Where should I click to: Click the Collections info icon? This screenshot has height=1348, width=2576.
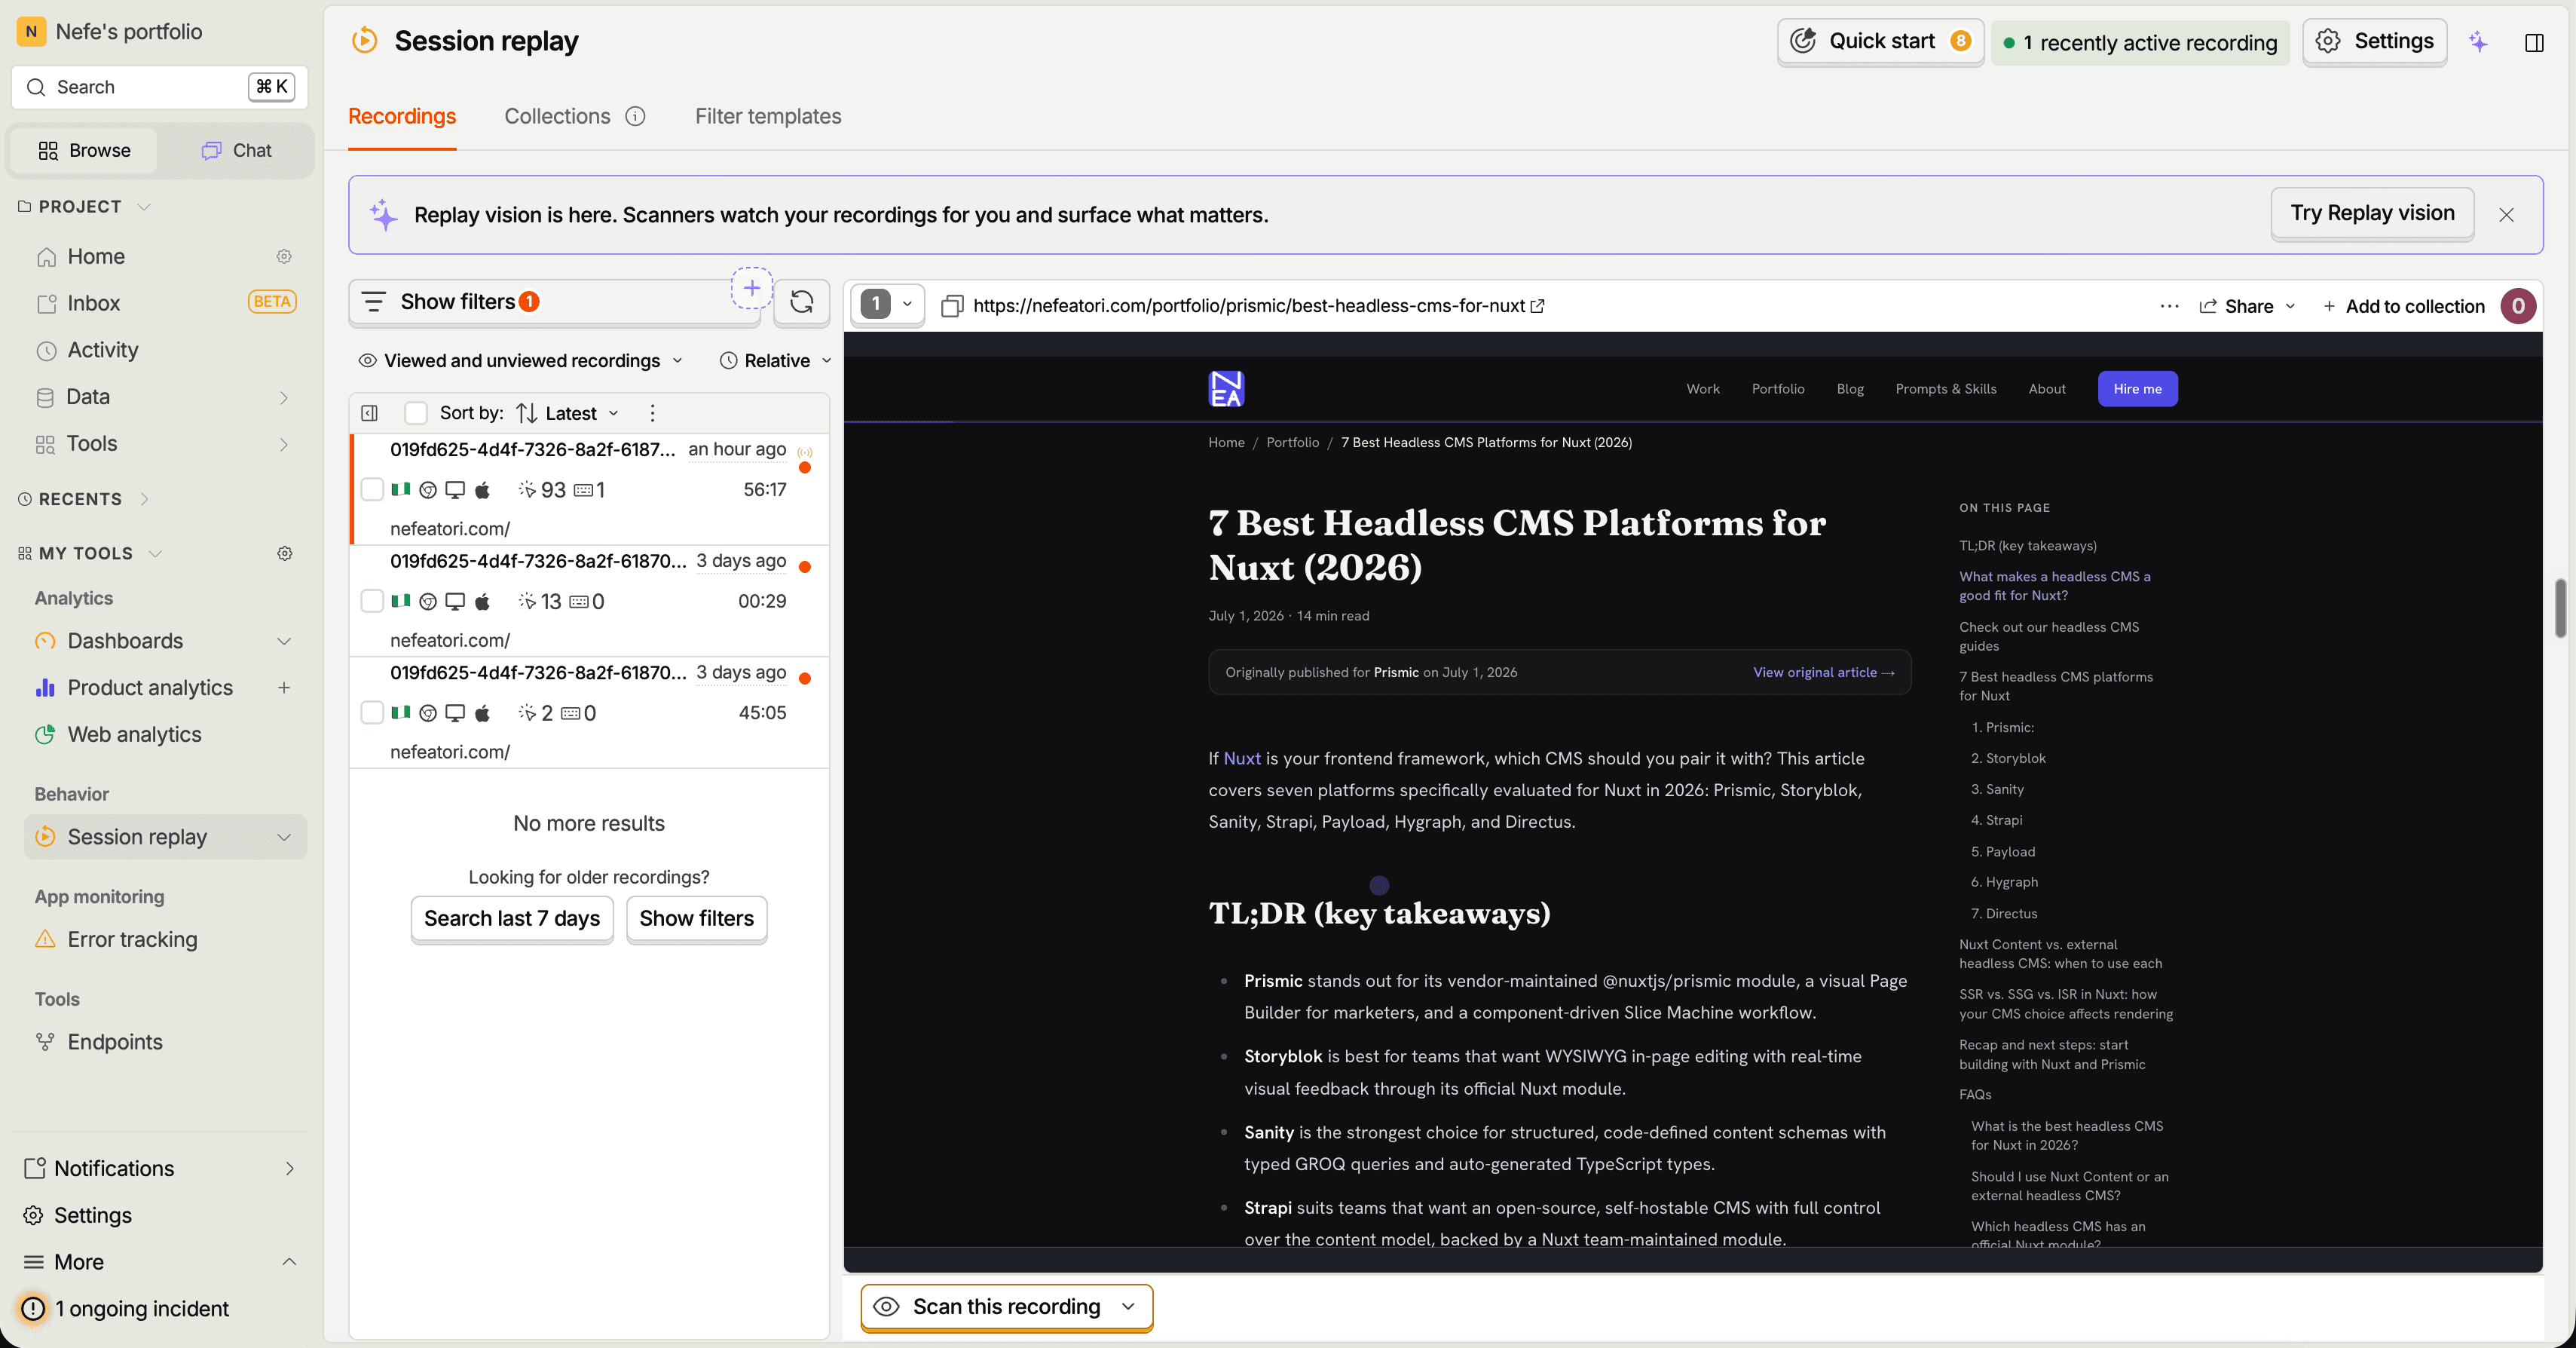click(635, 116)
